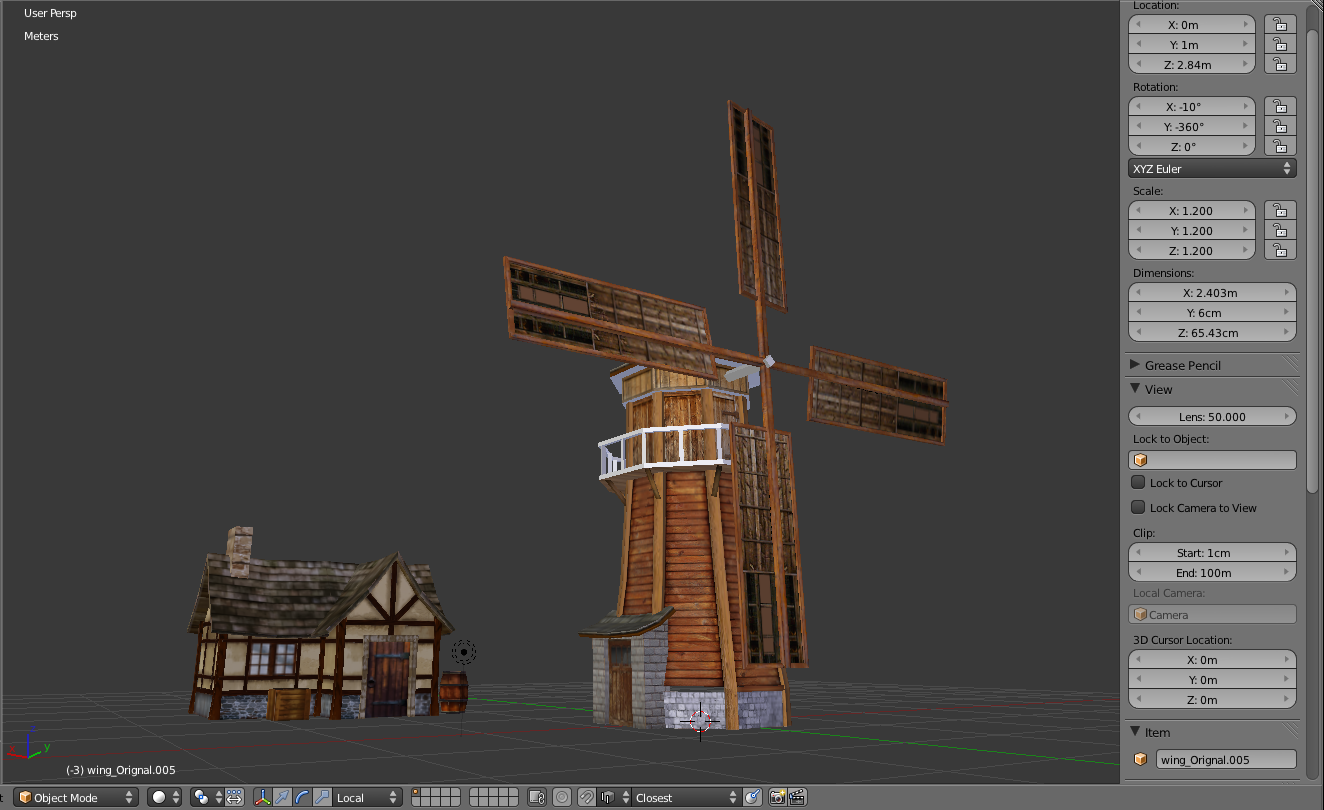This screenshot has height=810, width=1324.
Task: Enable Lock Camera to View
Action: click(1138, 507)
